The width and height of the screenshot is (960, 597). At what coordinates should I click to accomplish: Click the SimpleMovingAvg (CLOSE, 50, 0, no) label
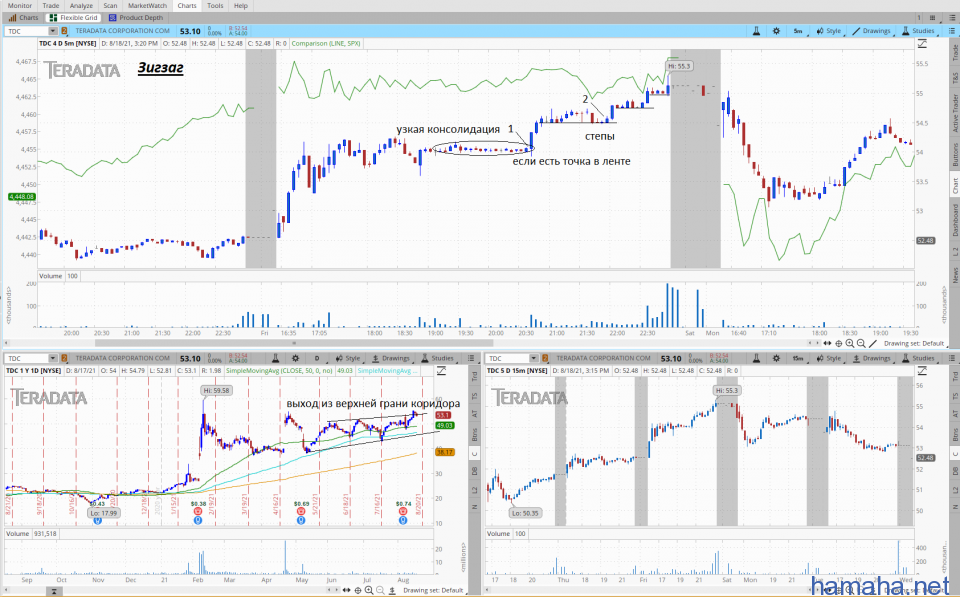click(x=280, y=370)
